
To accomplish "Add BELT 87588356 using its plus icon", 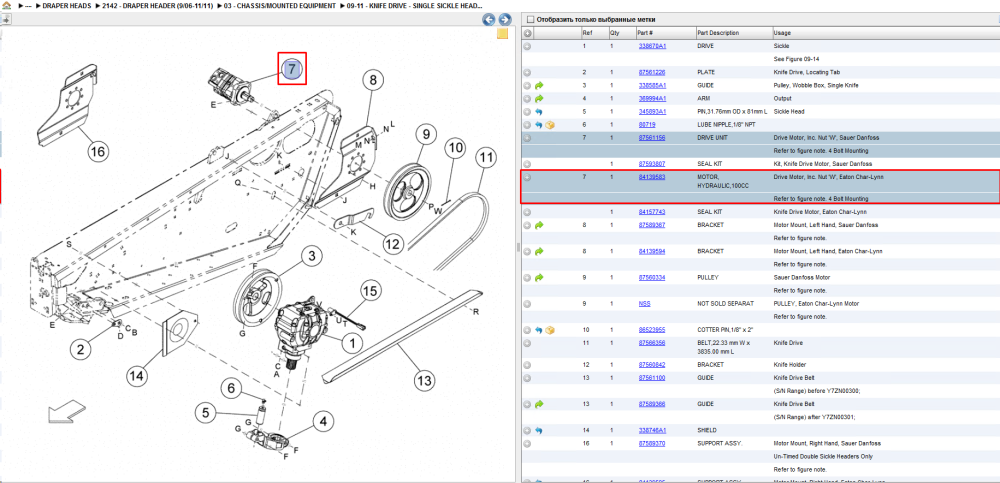I will (x=527, y=343).
